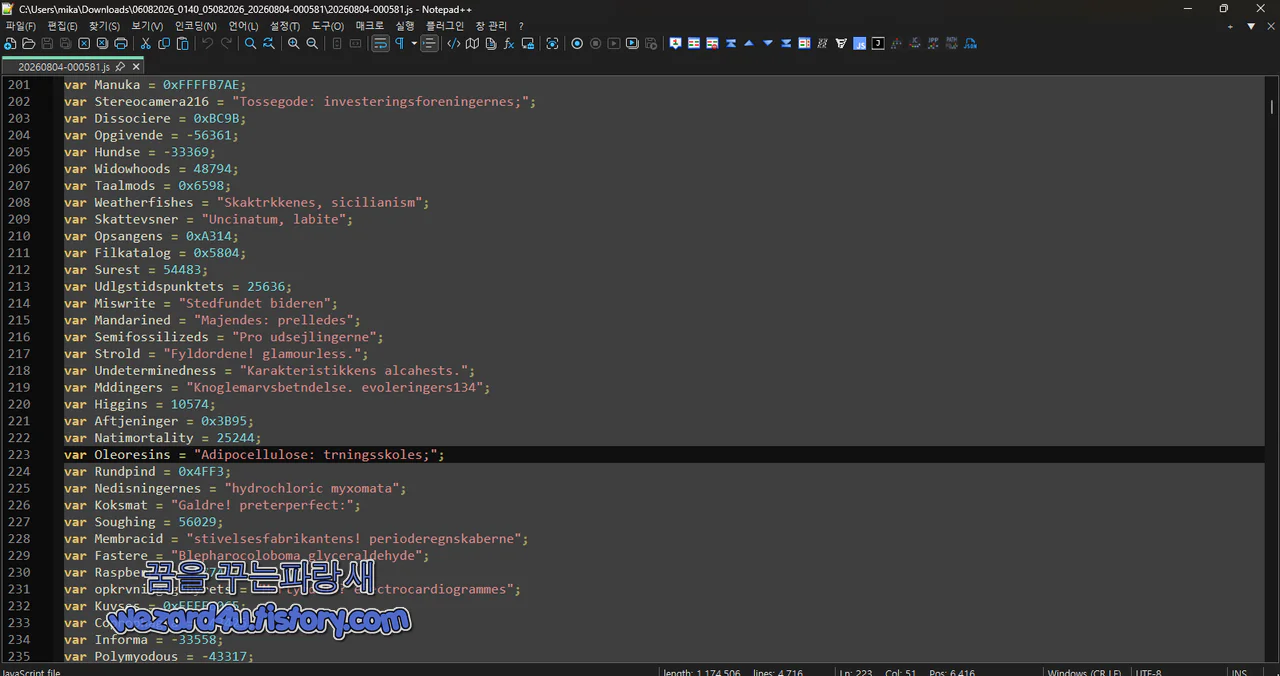Click the blue JS plugin icon
Screen dimensions: 1280x676
coord(859,44)
